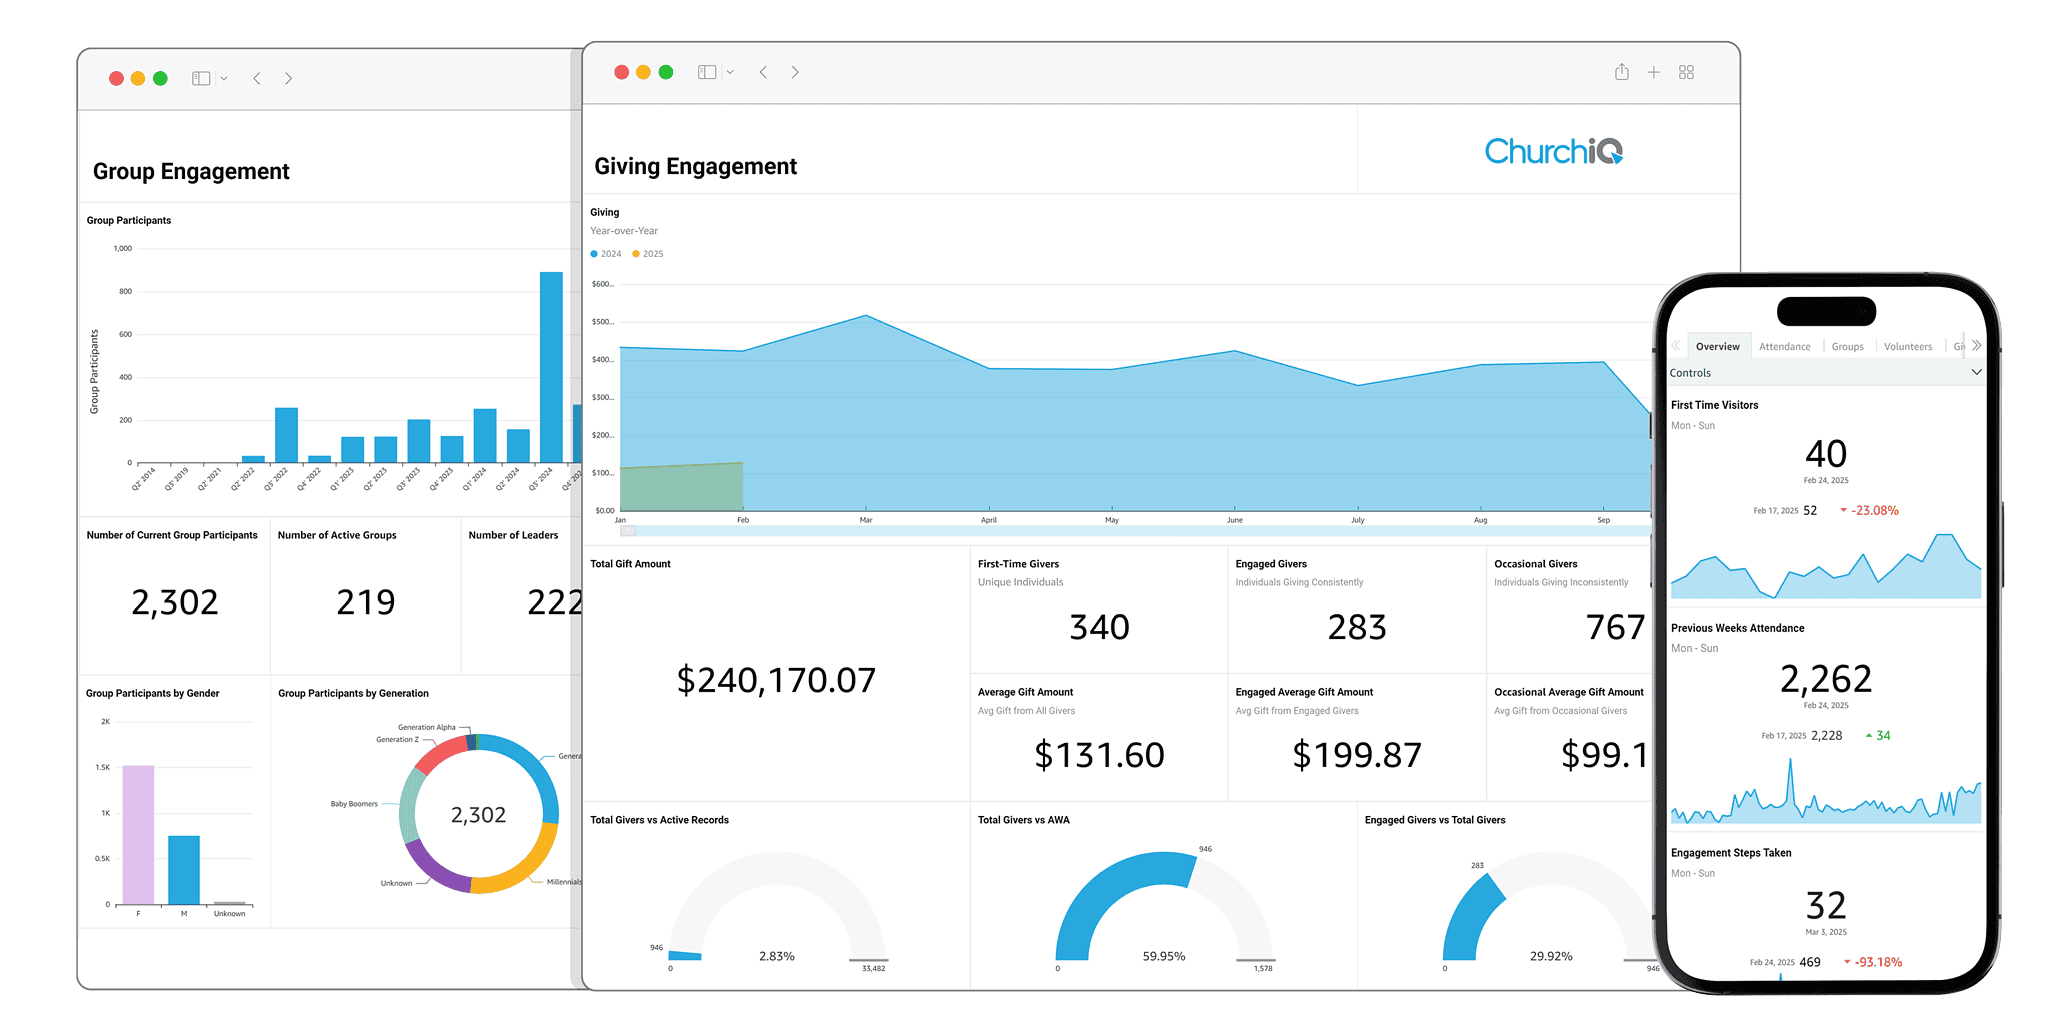Open the Groups tab on the phone
The width and height of the screenshot is (2048, 1027).
click(1847, 347)
